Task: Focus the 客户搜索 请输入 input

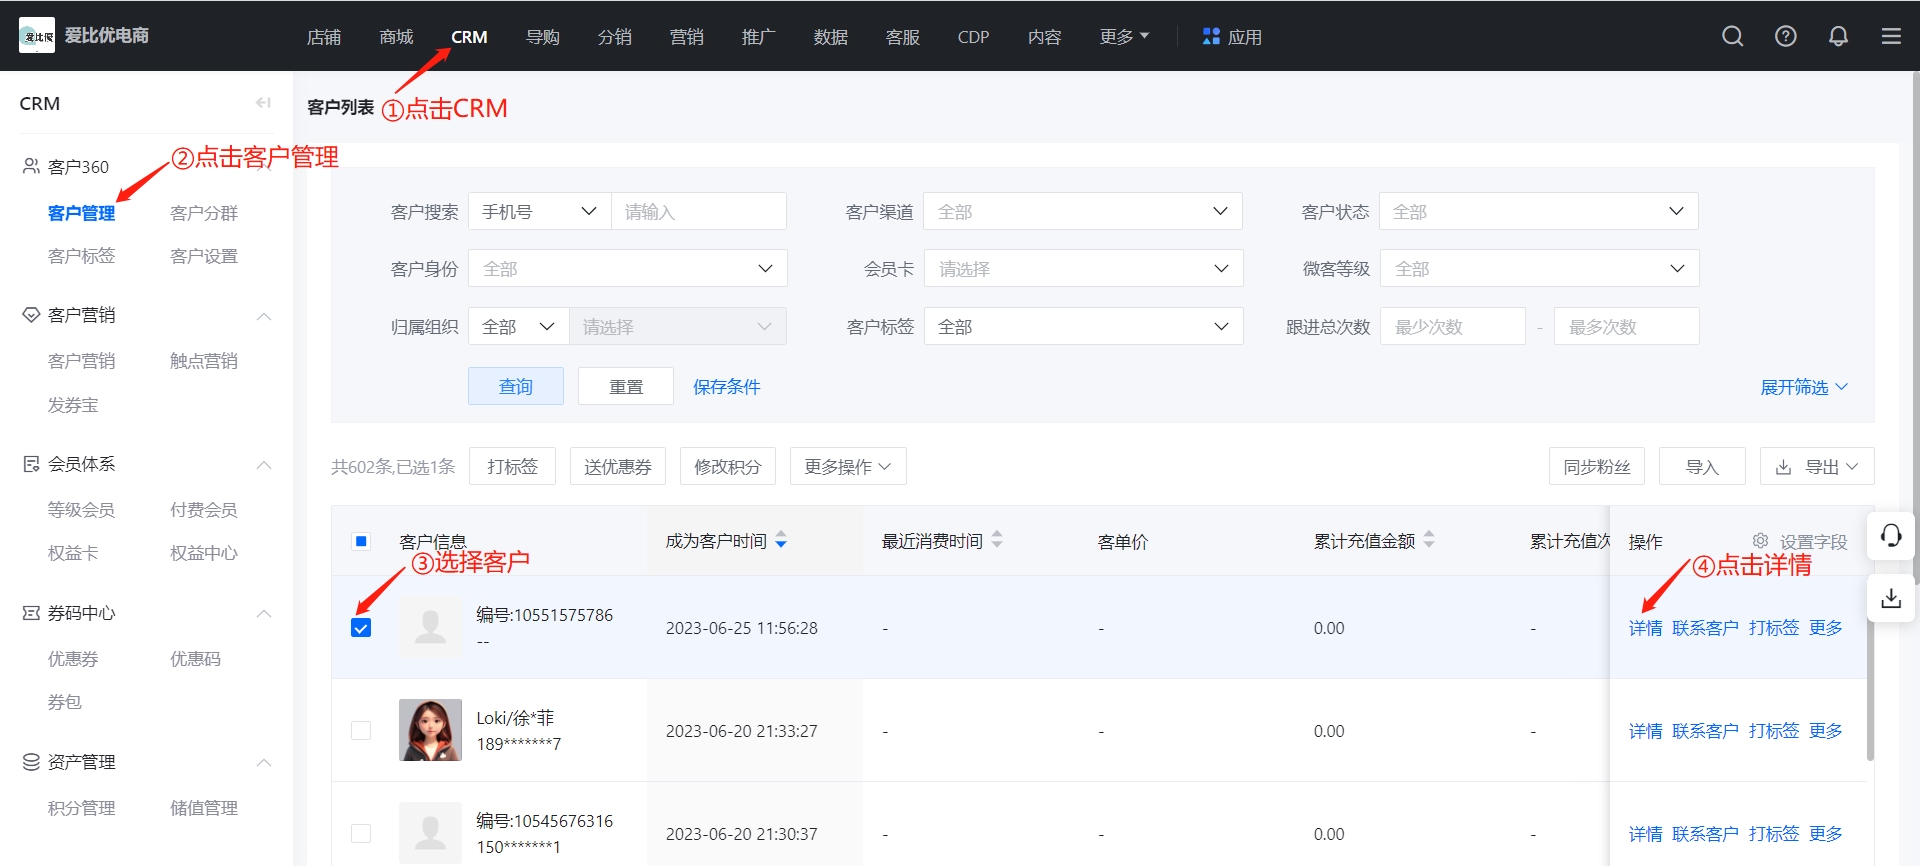Action: (x=699, y=211)
